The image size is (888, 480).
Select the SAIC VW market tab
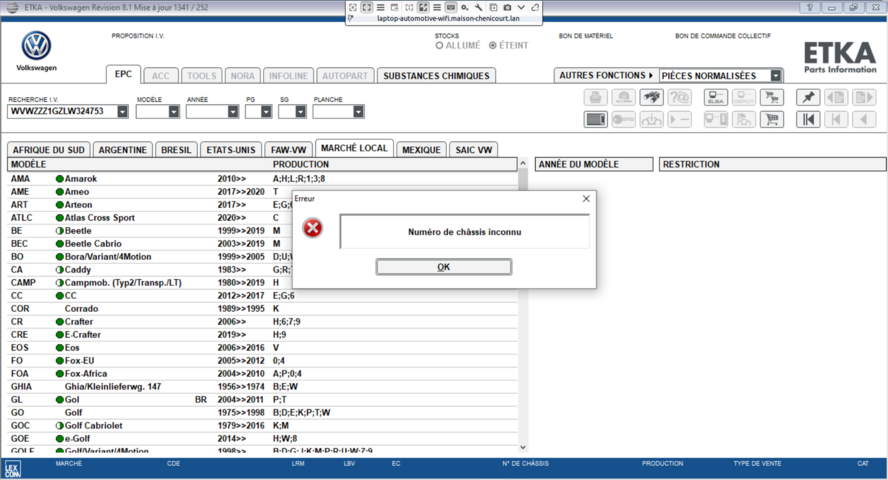click(473, 150)
